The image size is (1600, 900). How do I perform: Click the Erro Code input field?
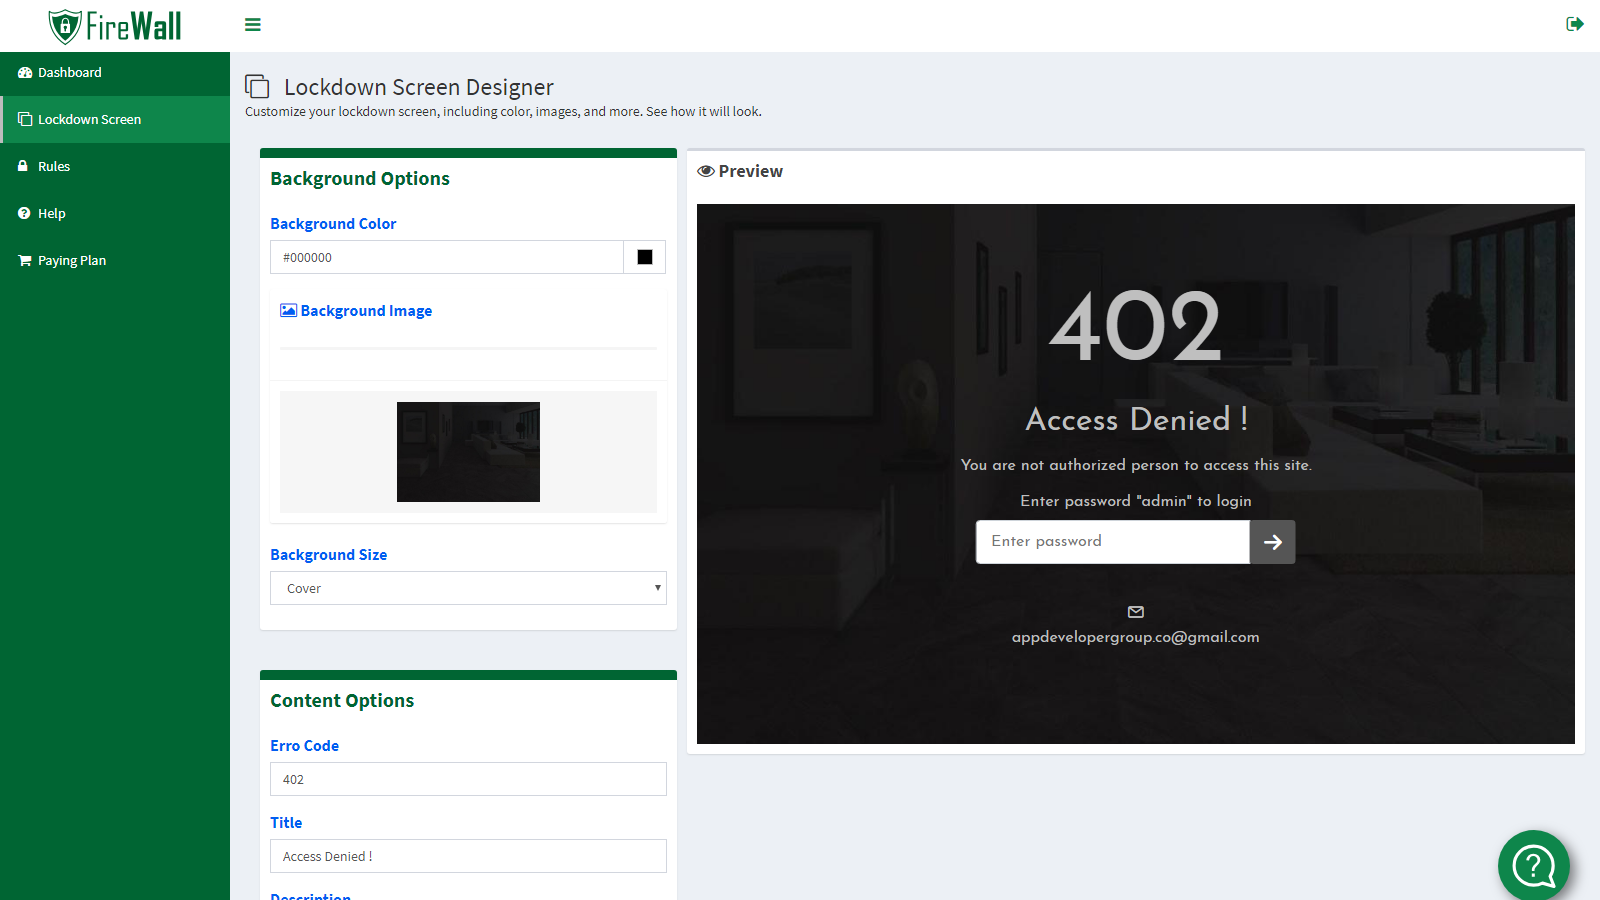pos(468,779)
